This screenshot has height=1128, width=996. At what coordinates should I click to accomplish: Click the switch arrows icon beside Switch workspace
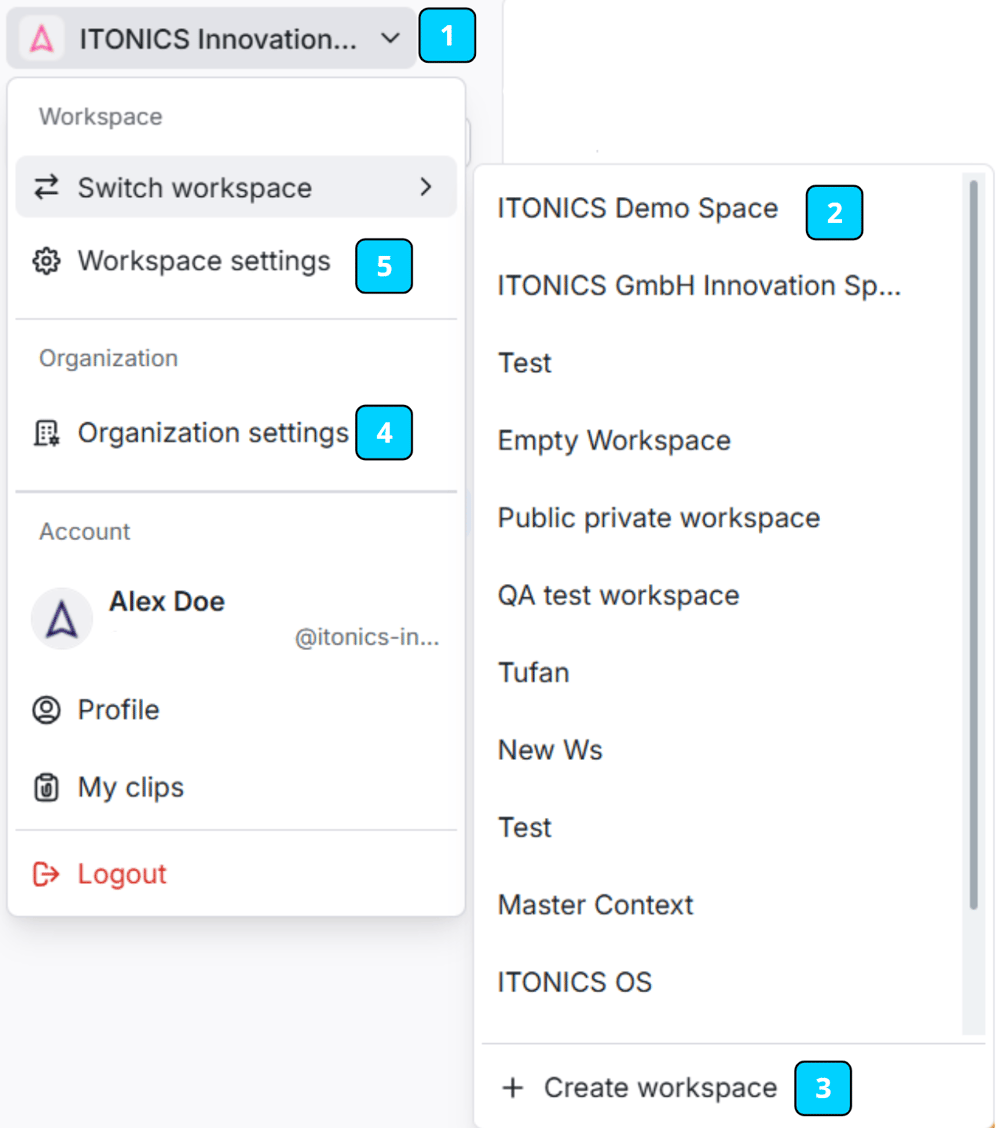[x=47, y=187]
